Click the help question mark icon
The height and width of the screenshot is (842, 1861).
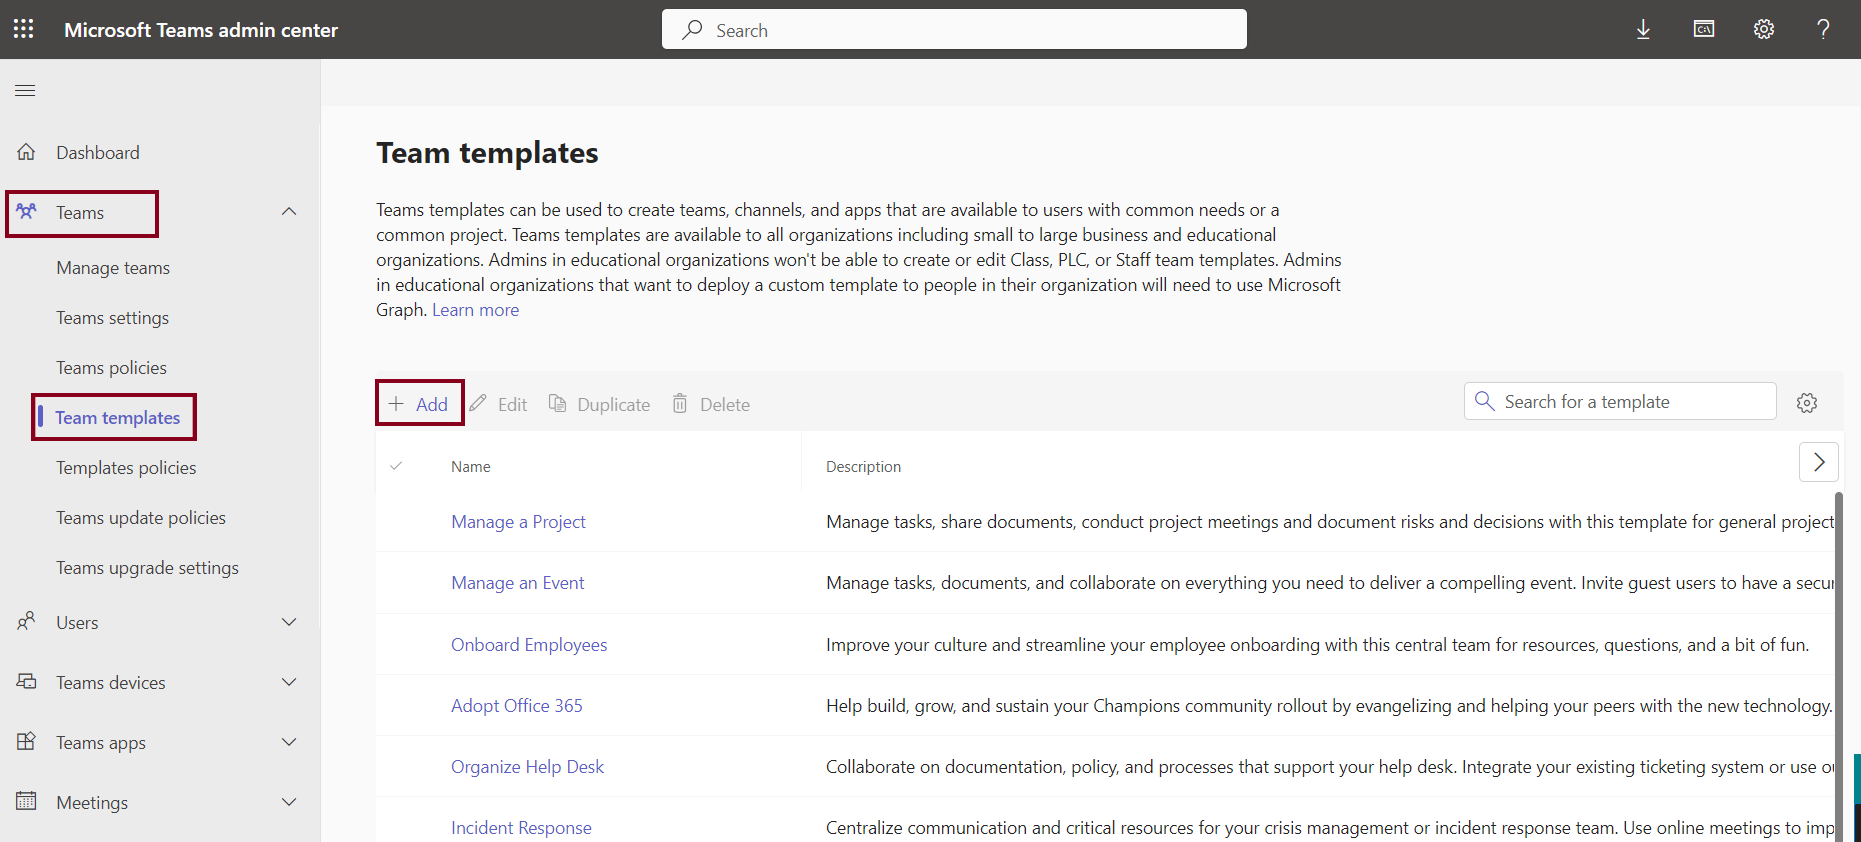coord(1823,30)
